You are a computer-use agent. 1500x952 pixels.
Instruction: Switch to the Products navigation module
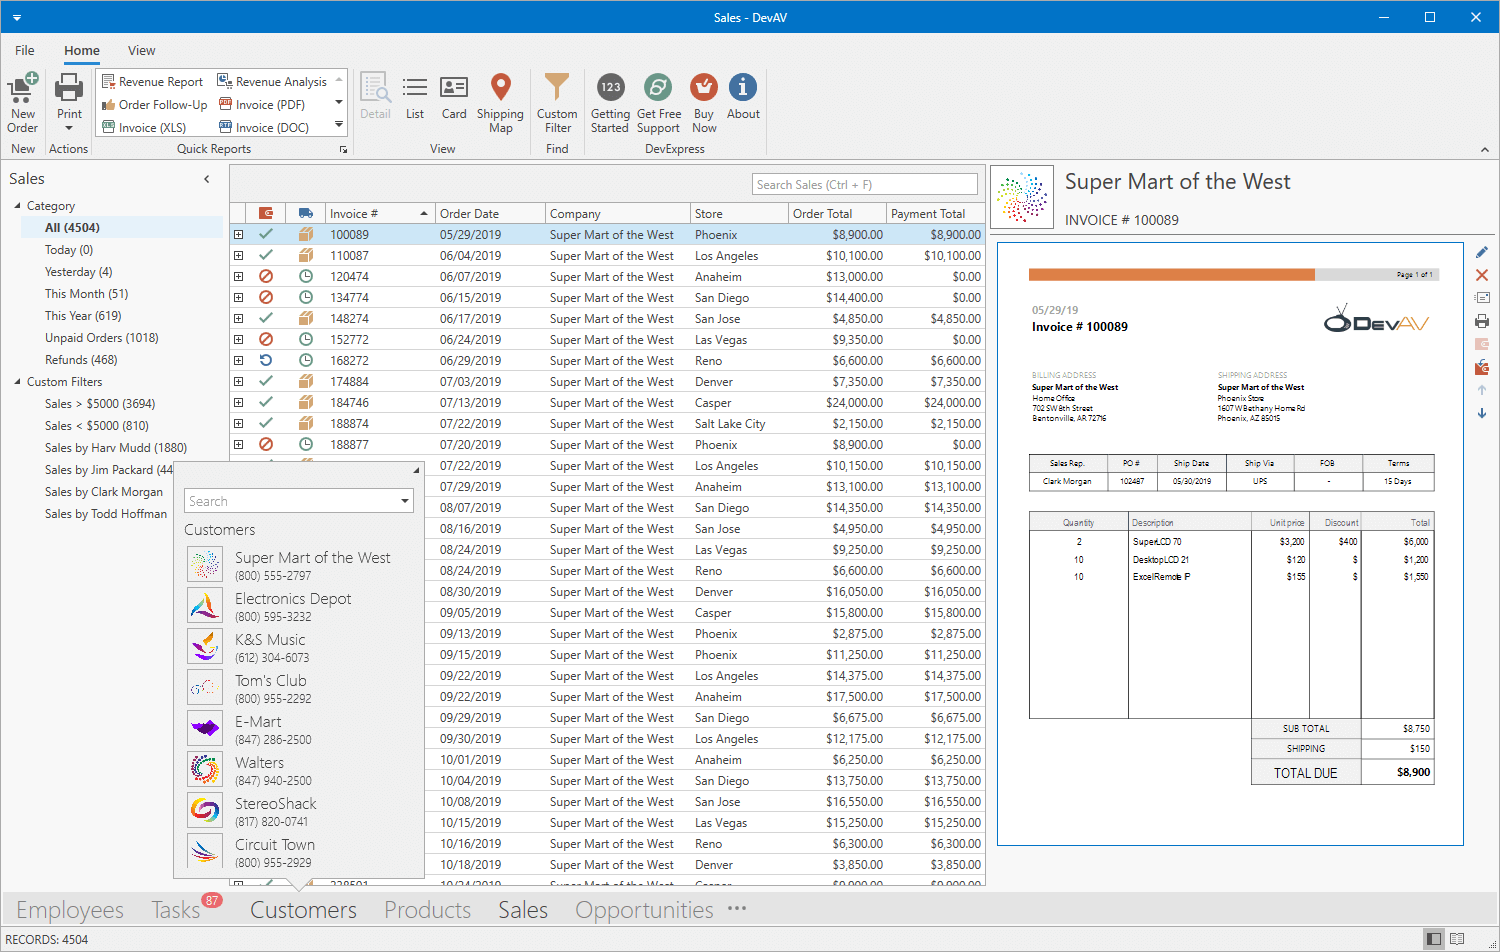pyautogui.click(x=427, y=910)
